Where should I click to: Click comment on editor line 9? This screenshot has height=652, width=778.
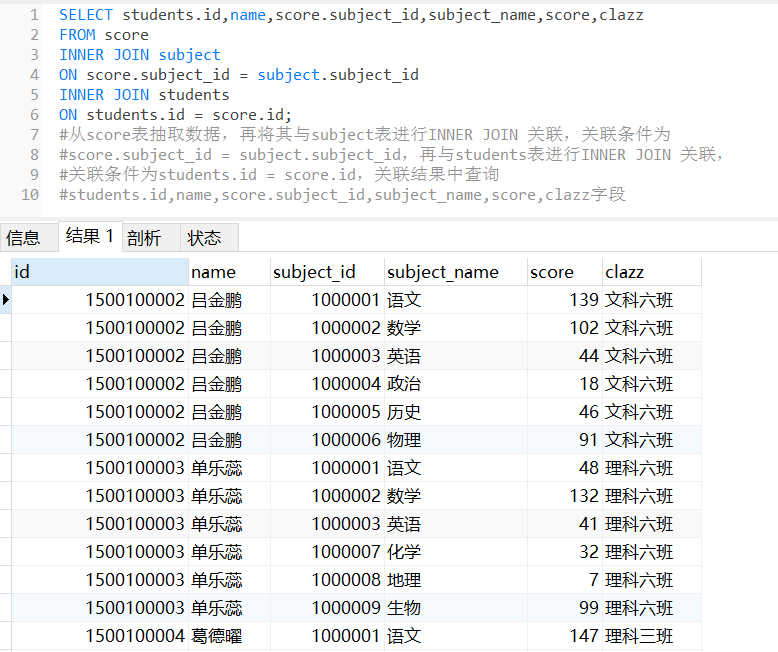coord(279,175)
